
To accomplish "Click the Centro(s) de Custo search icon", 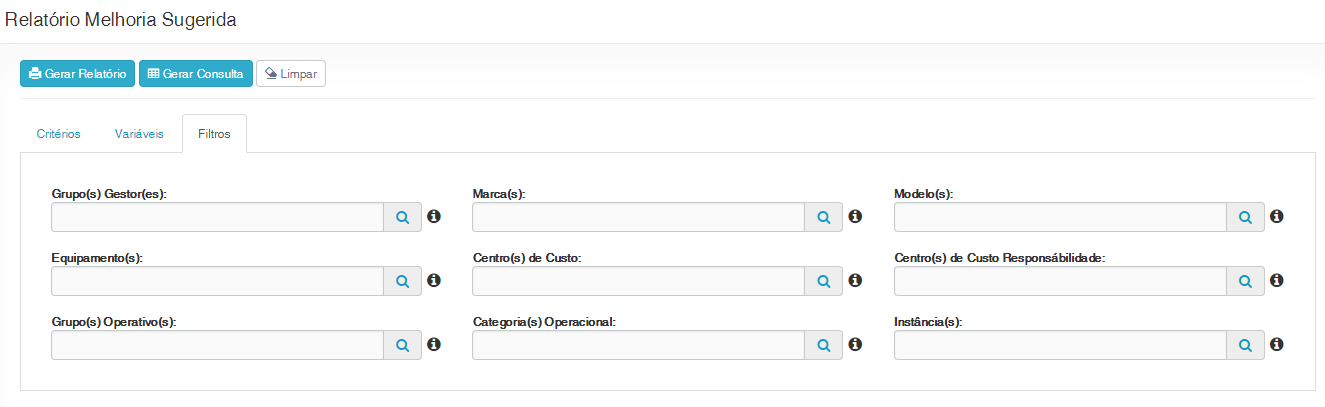I will [x=824, y=282].
